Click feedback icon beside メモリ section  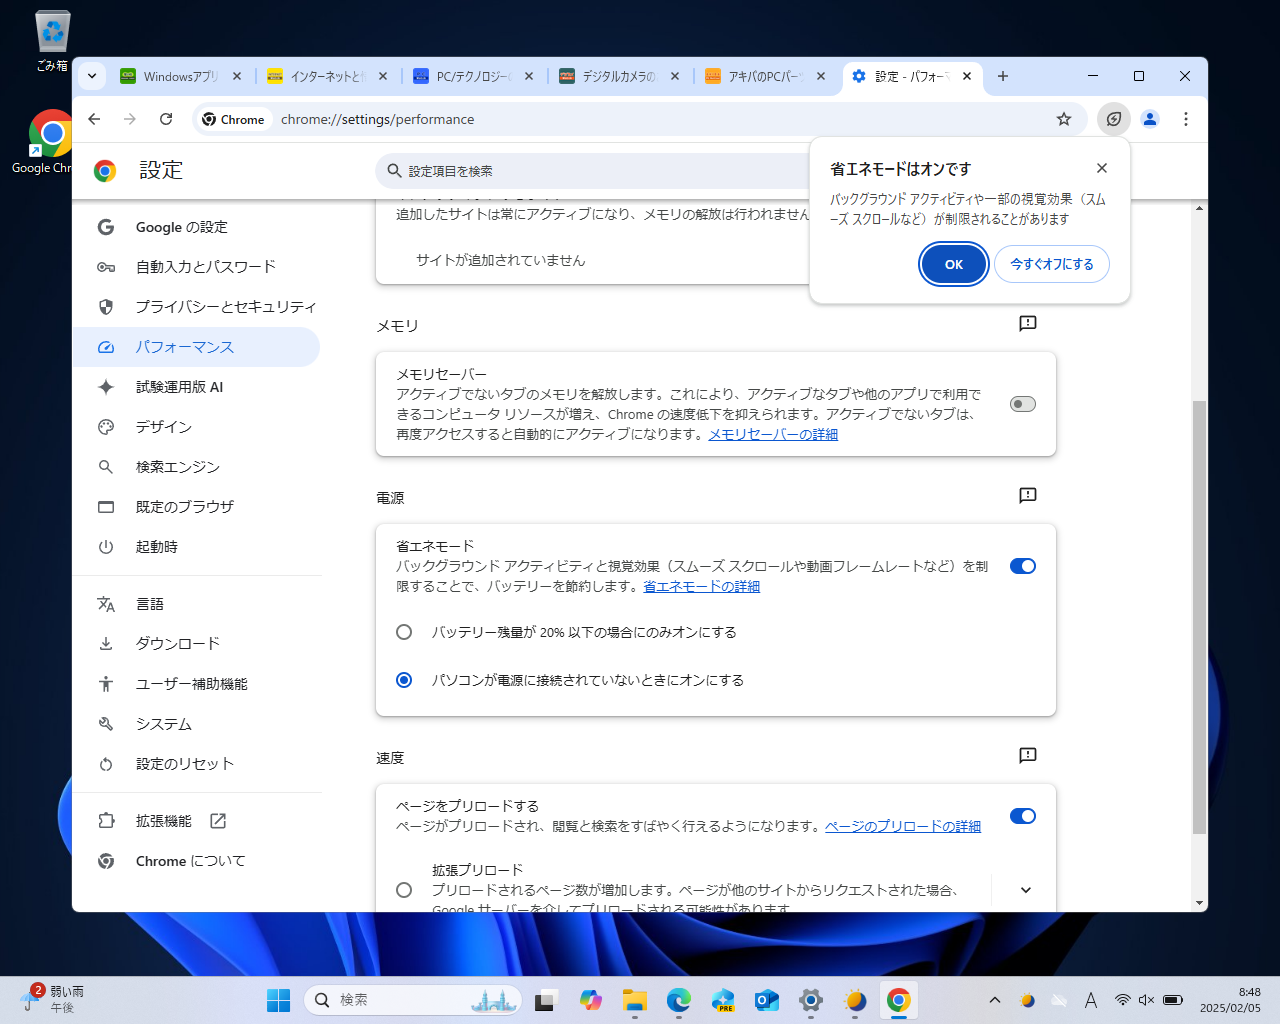[x=1027, y=323]
